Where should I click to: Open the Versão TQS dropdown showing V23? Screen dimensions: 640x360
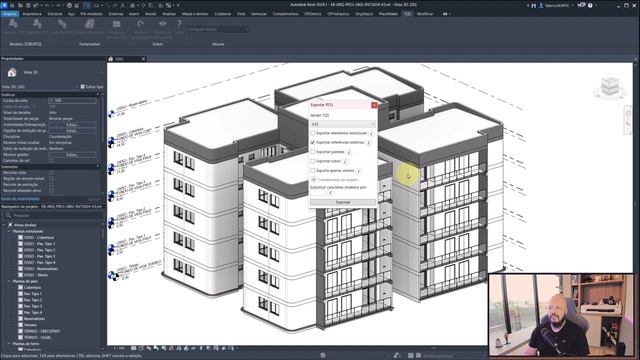[x=342, y=124]
